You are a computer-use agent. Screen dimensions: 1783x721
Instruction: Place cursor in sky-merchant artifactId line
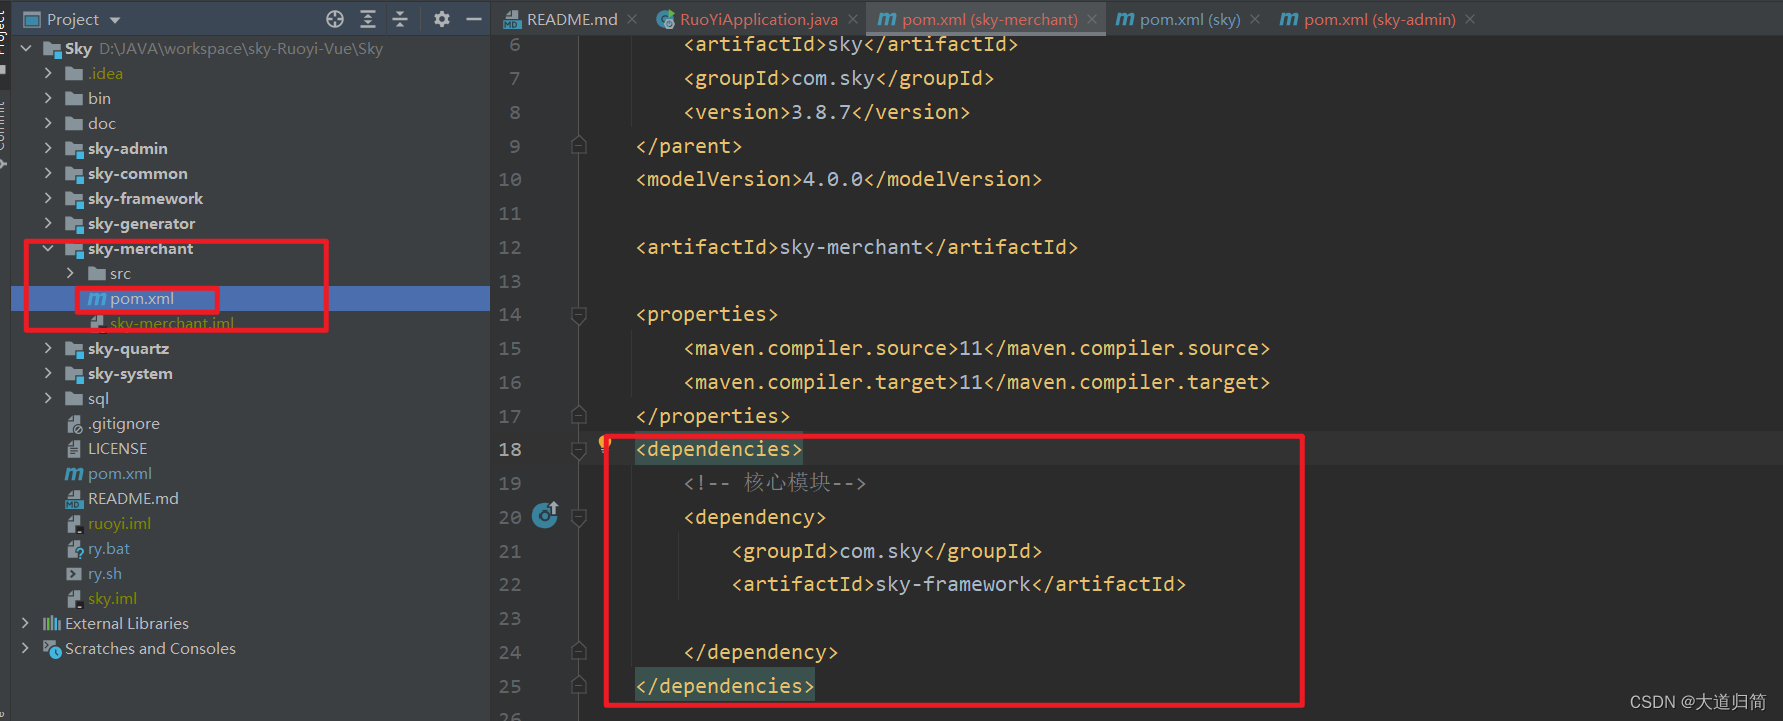click(x=857, y=247)
